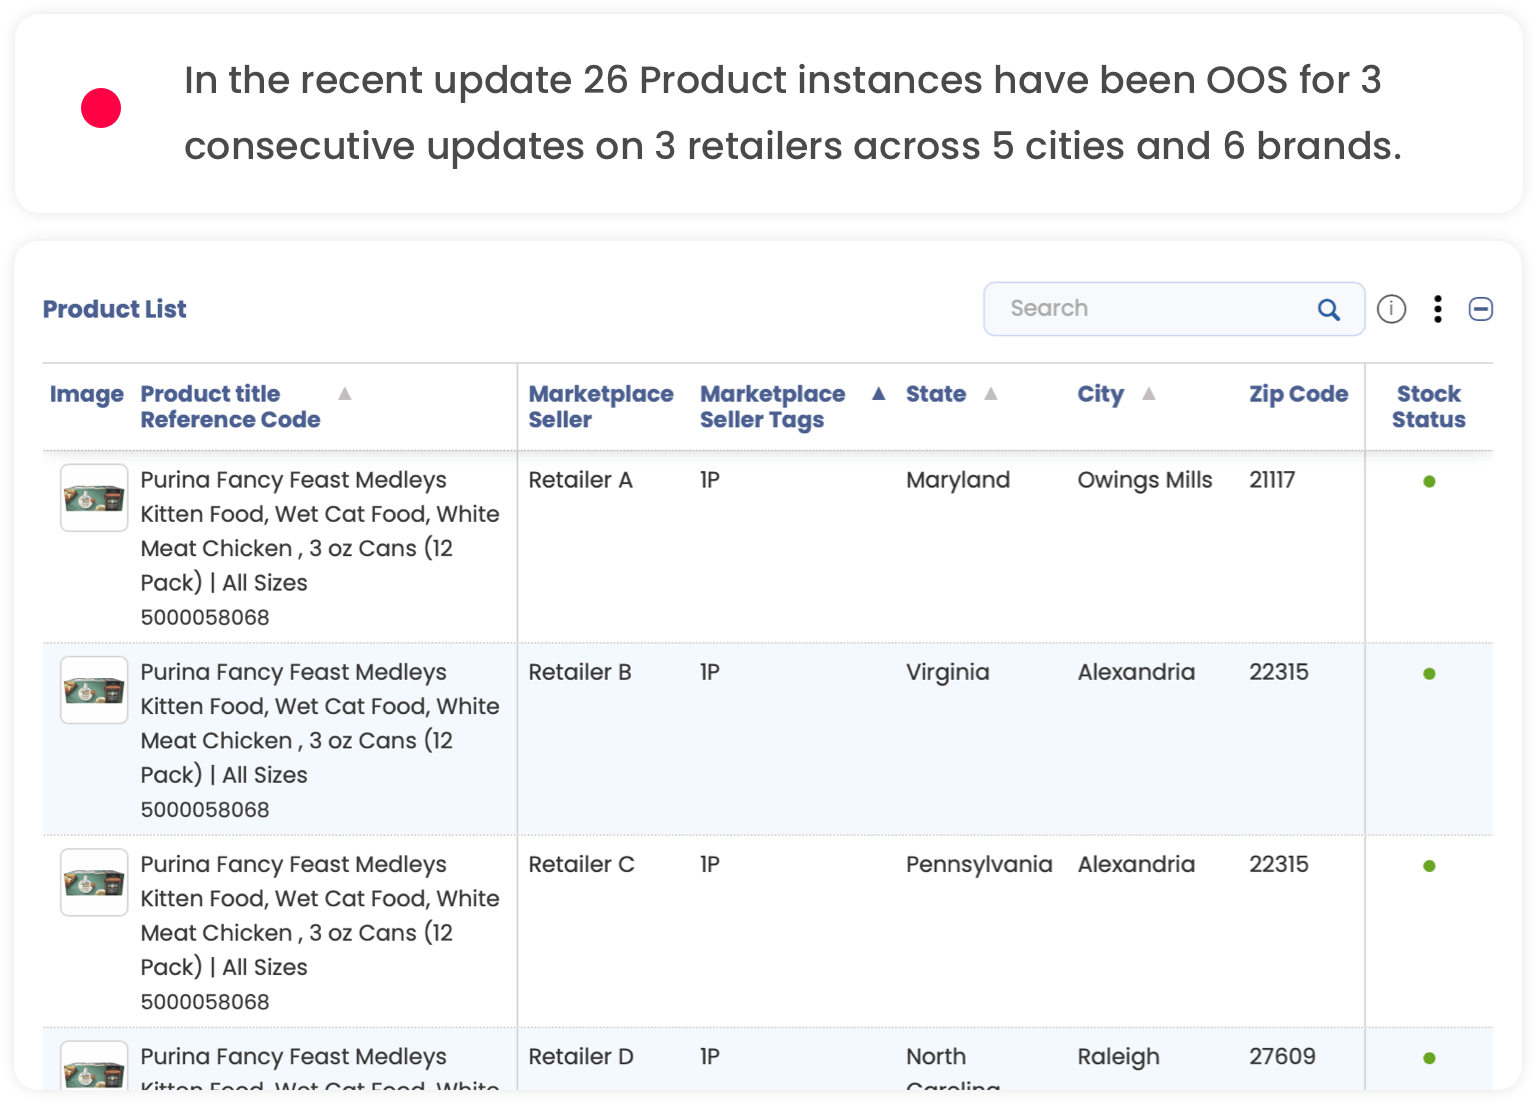The height and width of the screenshot is (1104, 1537).
Task: Click 1P seller tag in Retailer B row
Action: tap(709, 672)
